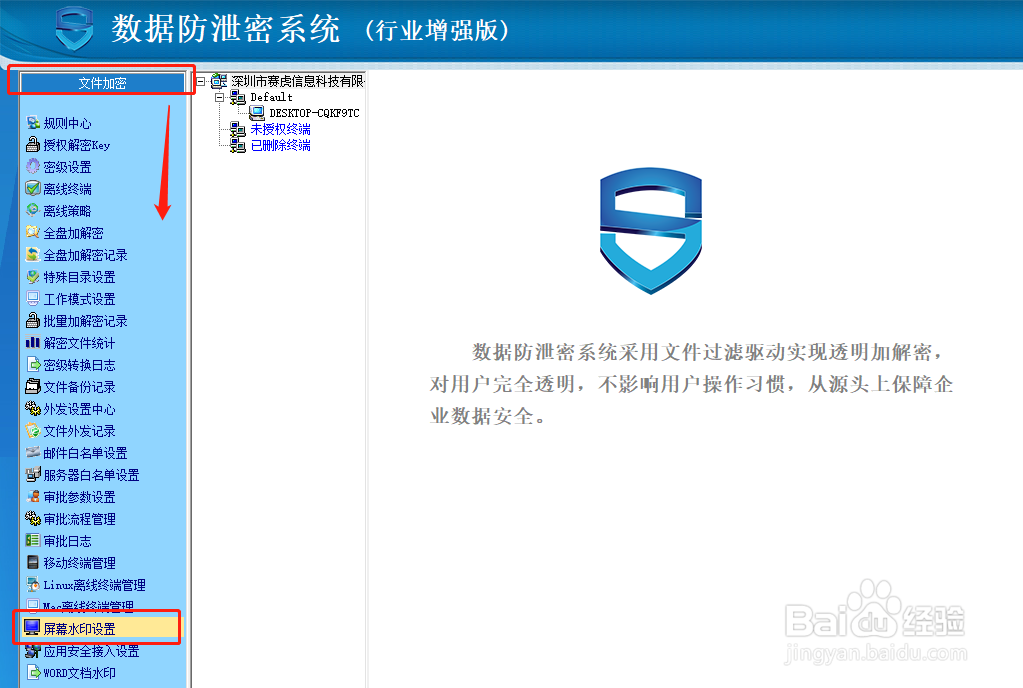Collapse the 深圳市赛虎信息科技 root node
This screenshot has width=1023, height=688.
click(x=201, y=81)
